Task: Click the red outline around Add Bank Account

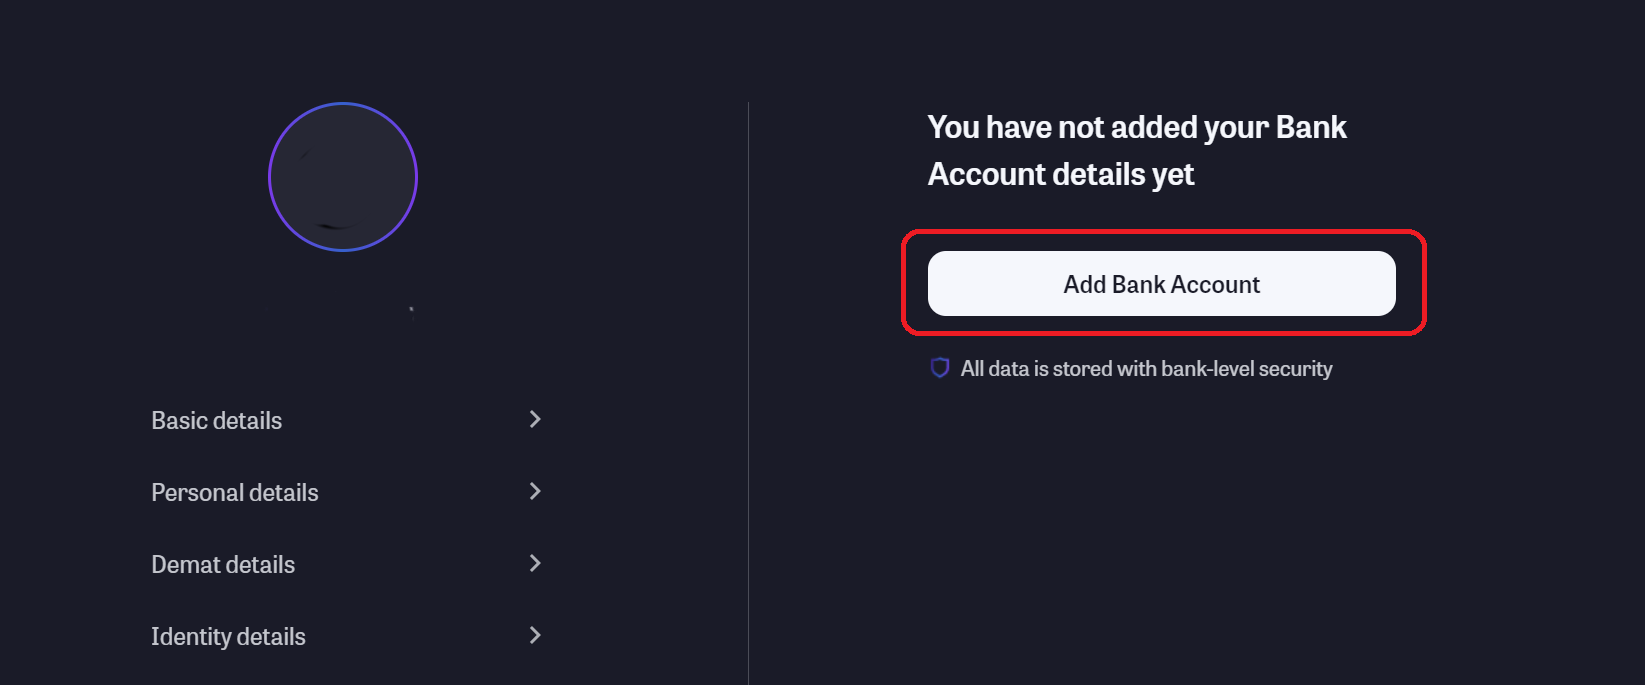Action: click(x=1163, y=233)
